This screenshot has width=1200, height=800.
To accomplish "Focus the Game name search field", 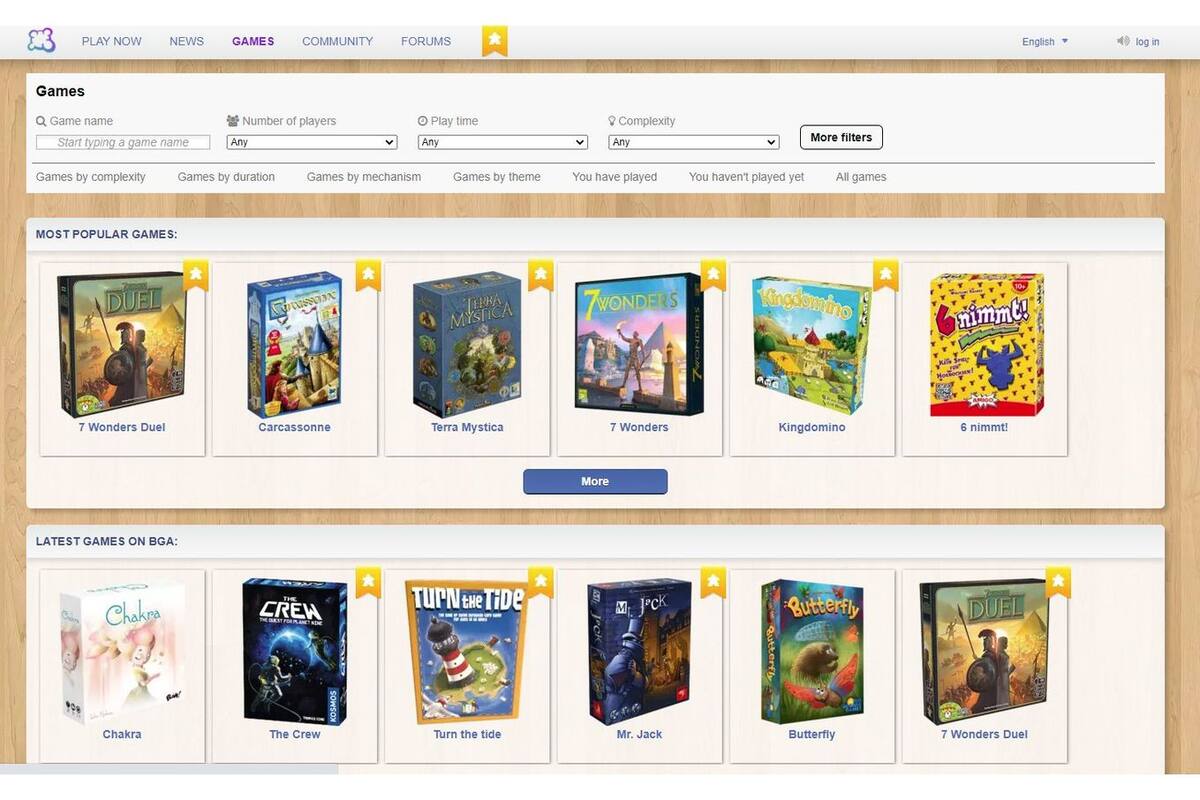I will tap(123, 142).
